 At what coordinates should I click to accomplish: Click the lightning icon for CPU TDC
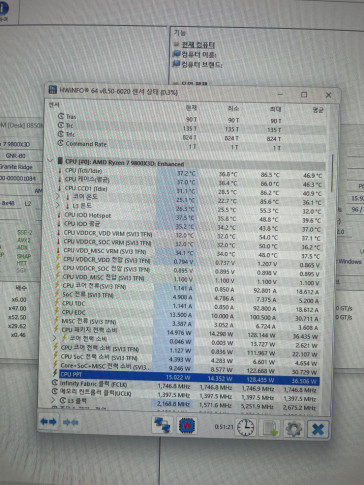(57, 303)
